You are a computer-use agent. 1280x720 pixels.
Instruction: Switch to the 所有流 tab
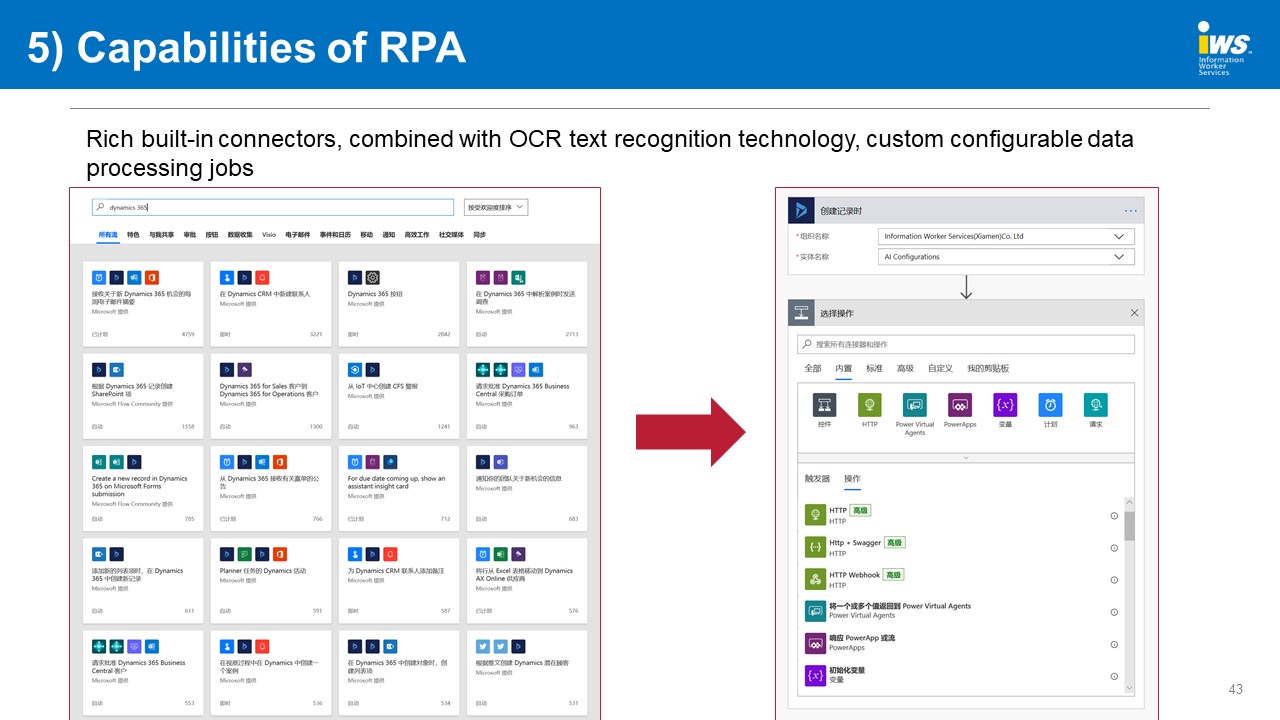[108, 235]
